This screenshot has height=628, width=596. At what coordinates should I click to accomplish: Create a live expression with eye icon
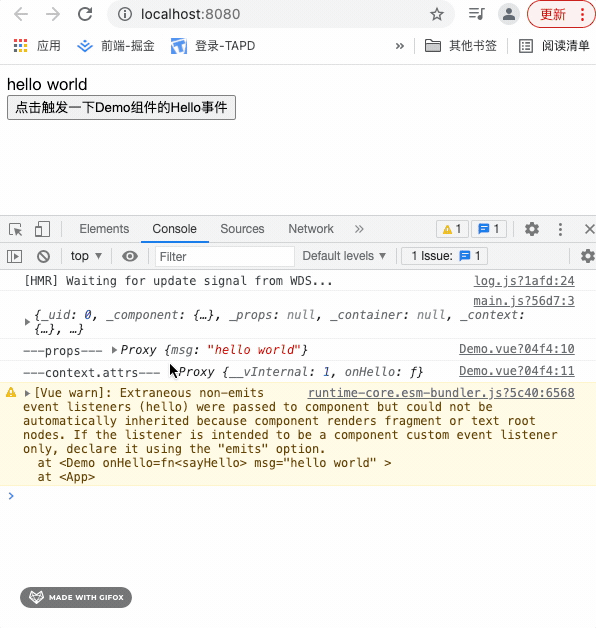coord(130,256)
